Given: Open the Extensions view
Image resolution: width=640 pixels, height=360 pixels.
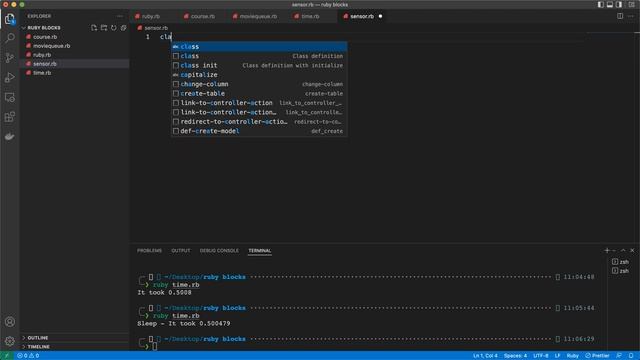Looking at the screenshot, I should [x=9, y=117].
